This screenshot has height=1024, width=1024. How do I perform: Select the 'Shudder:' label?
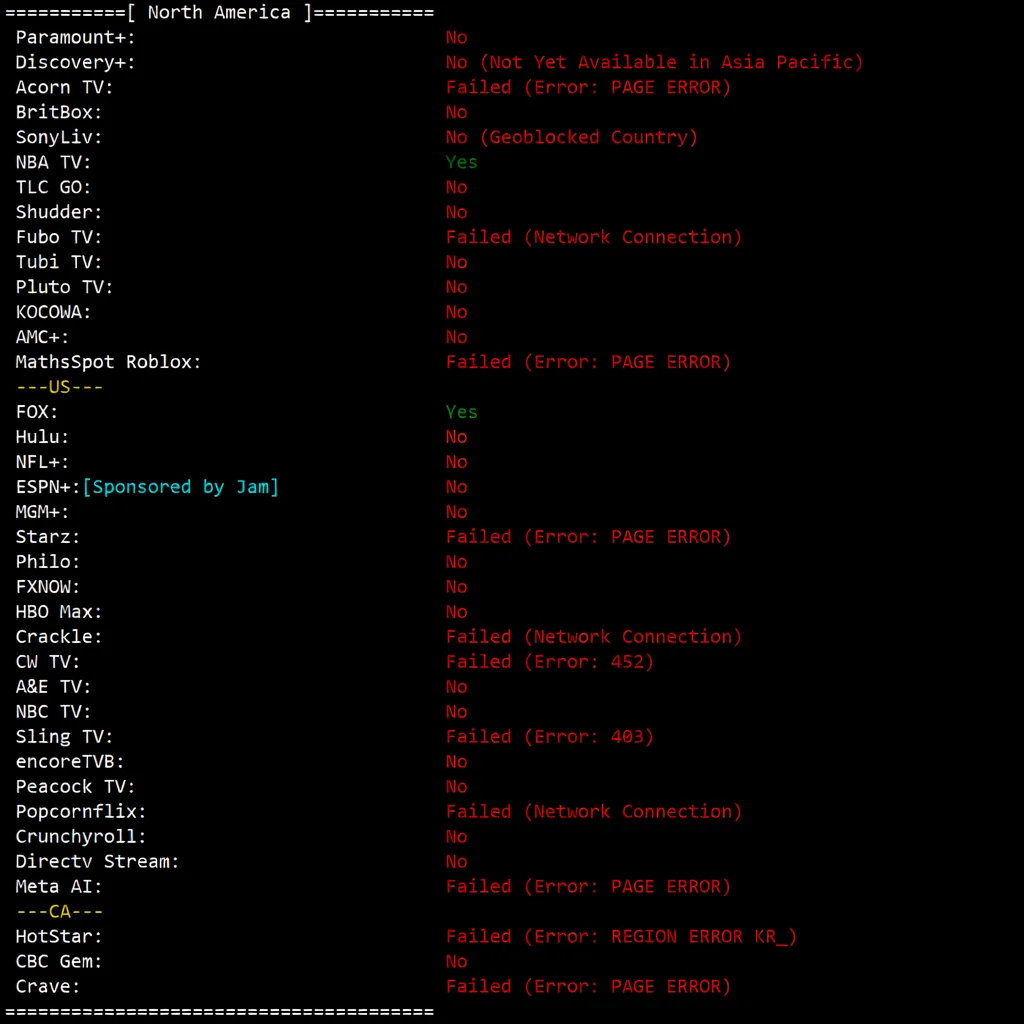point(59,212)
